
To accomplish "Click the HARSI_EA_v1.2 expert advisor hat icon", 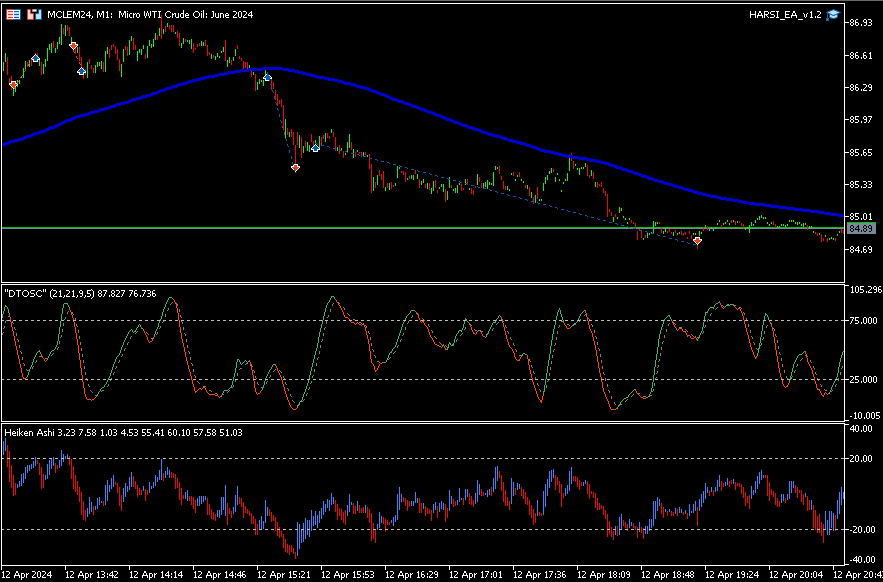I will [833, 15].
